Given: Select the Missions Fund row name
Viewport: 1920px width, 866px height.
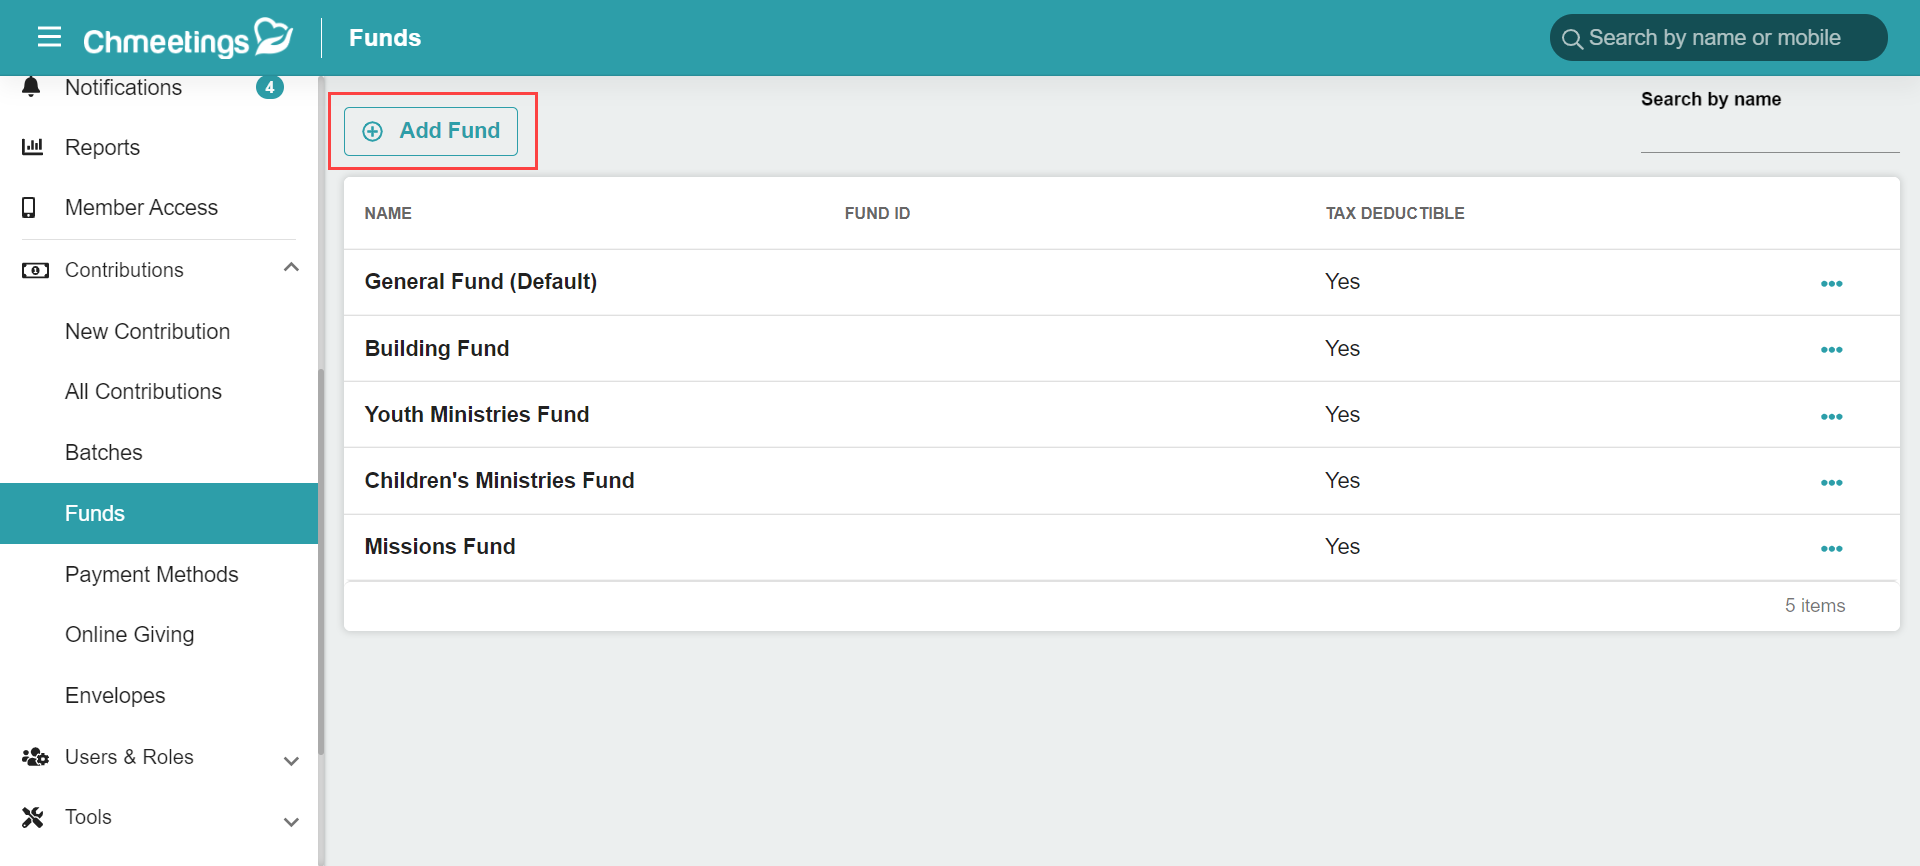Looking at the screenshot, I should (x=440, y=546).
